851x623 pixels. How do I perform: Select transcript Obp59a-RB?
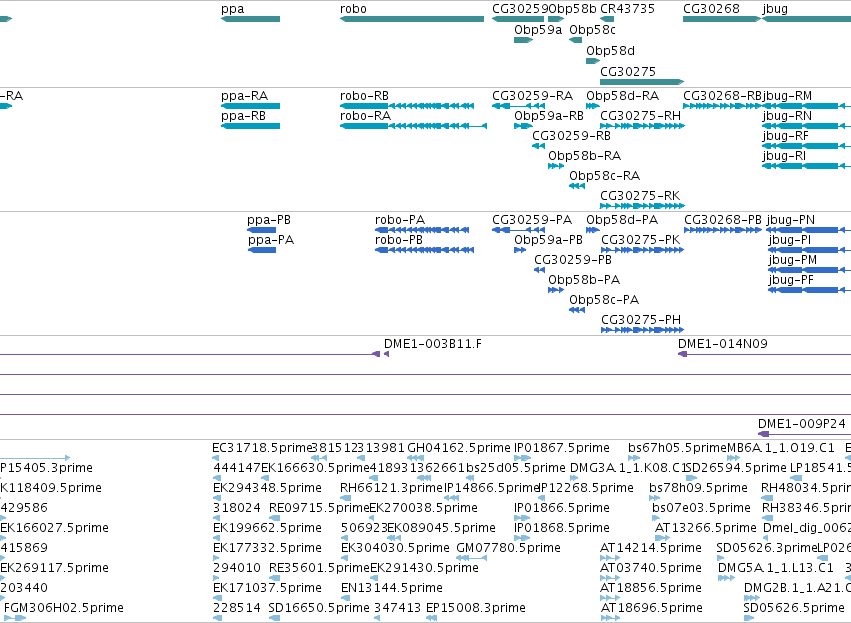[x=524, y=126]
